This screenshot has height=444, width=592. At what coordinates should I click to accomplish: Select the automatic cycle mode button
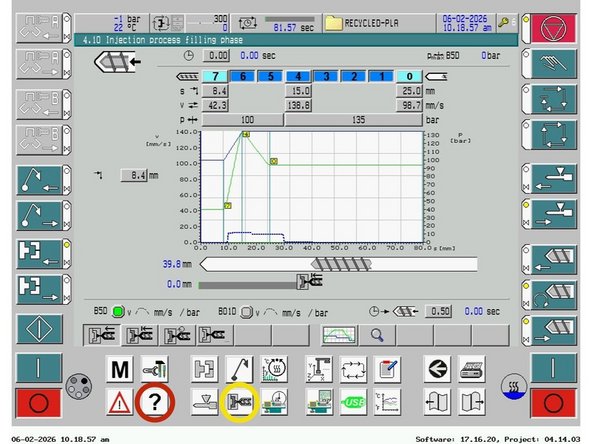point(553,135)
